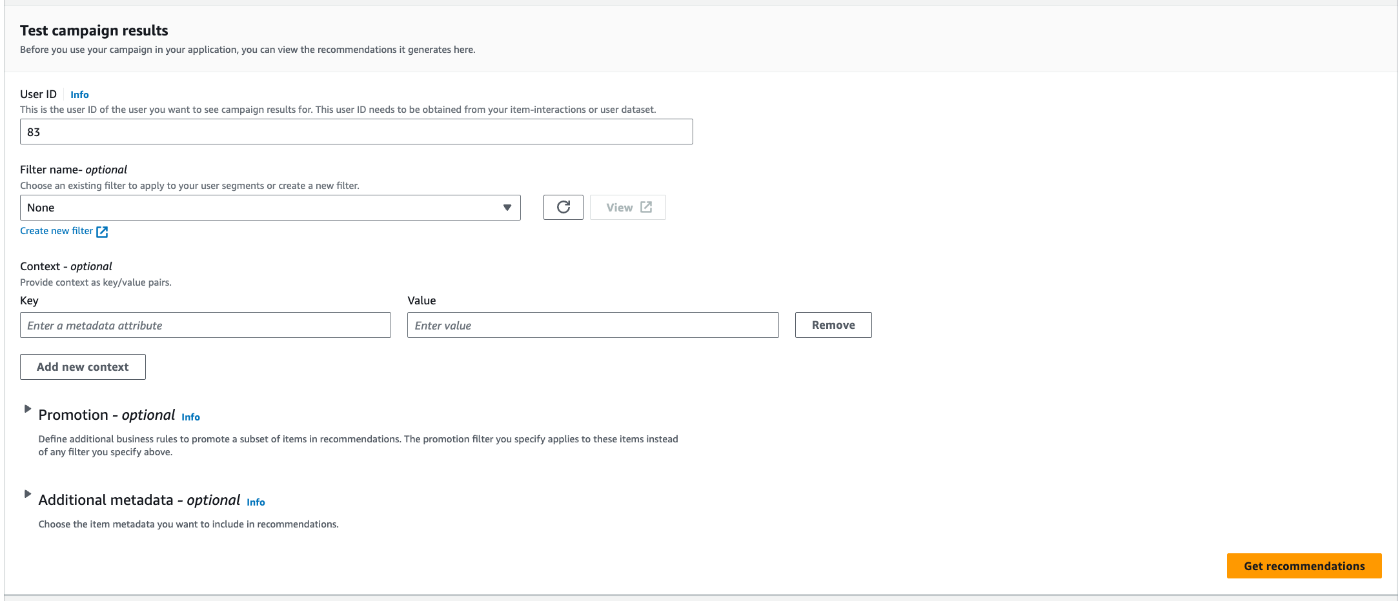Image resolution: width=1400 pixels, height=601 pixels.
Task: Remove the context key/value pair
Action: [x=833, y=325]
